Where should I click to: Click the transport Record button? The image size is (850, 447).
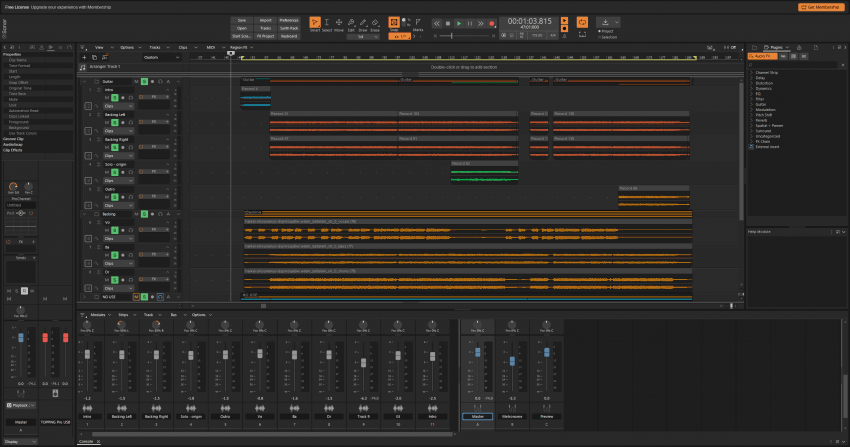coord(491,23)
